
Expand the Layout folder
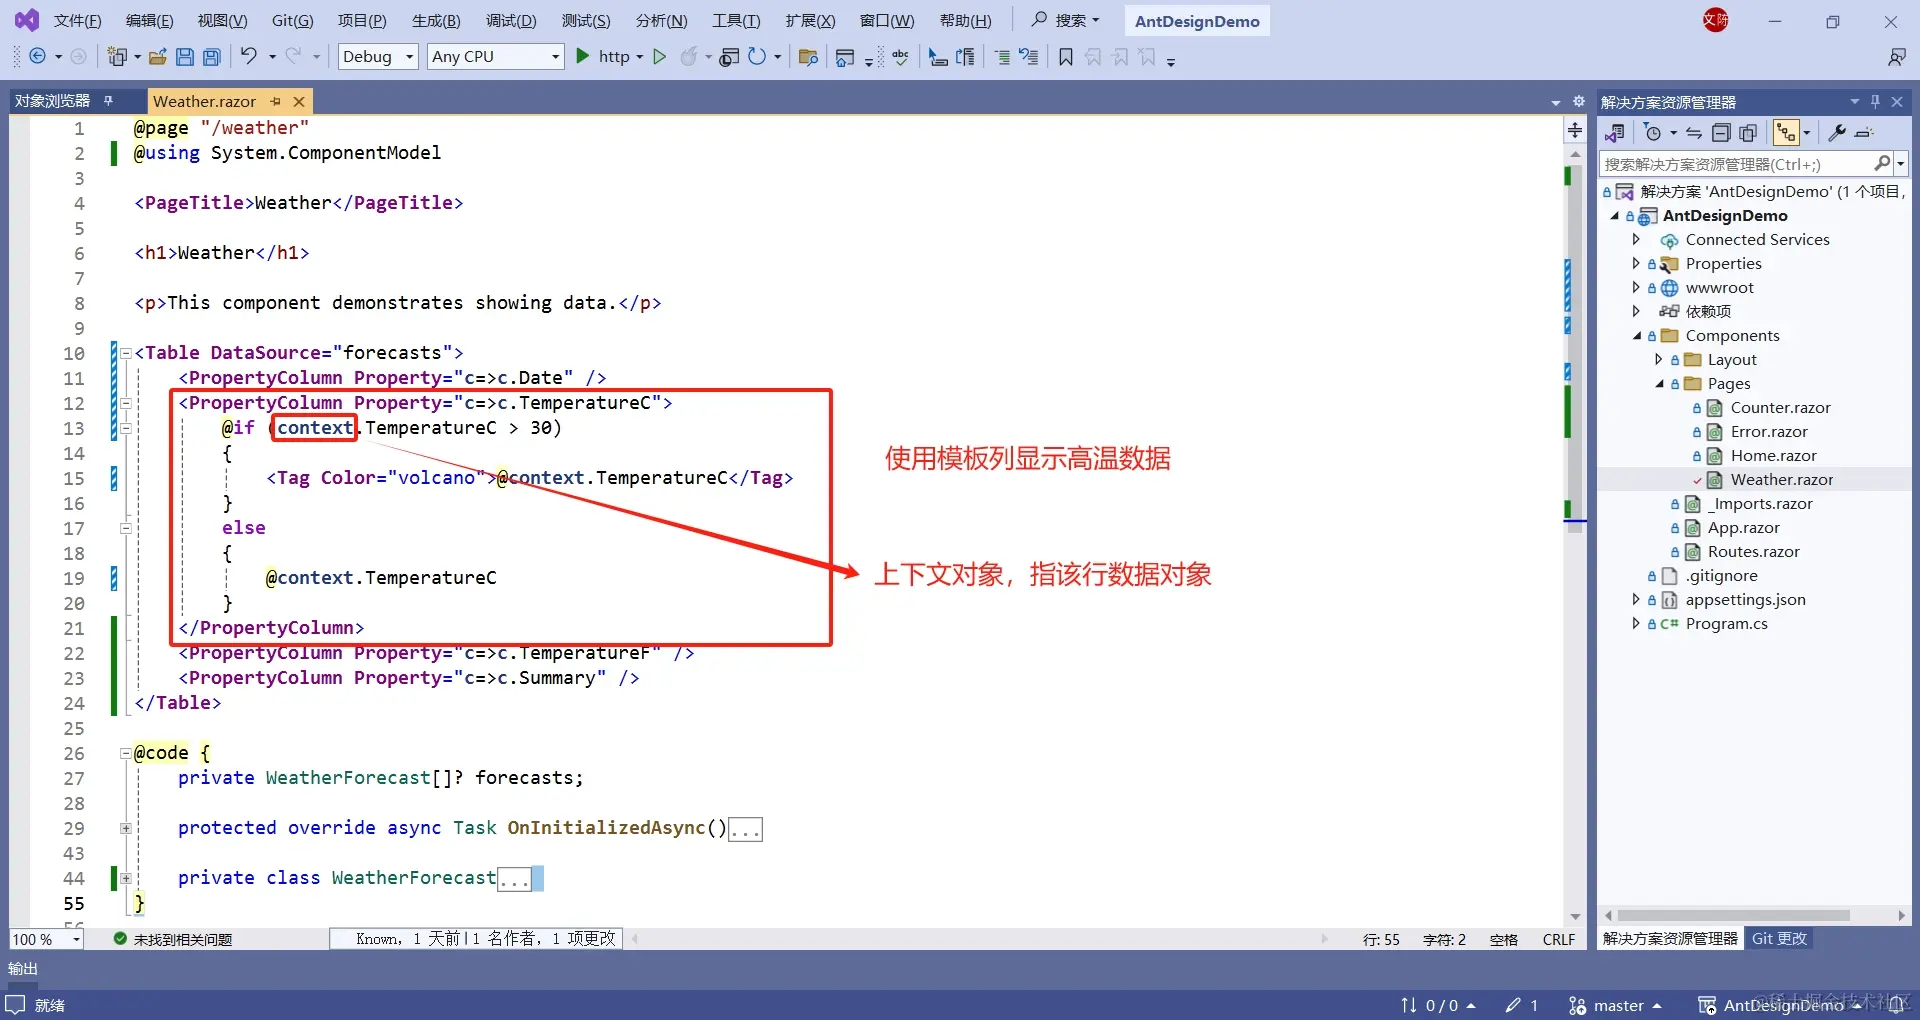[x=1659, y=360]
